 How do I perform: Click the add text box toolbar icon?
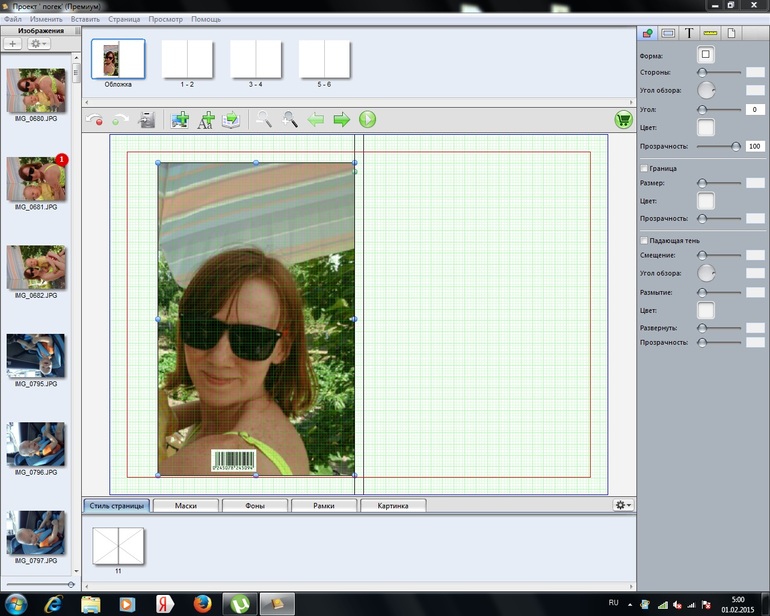tap(206, 120)
